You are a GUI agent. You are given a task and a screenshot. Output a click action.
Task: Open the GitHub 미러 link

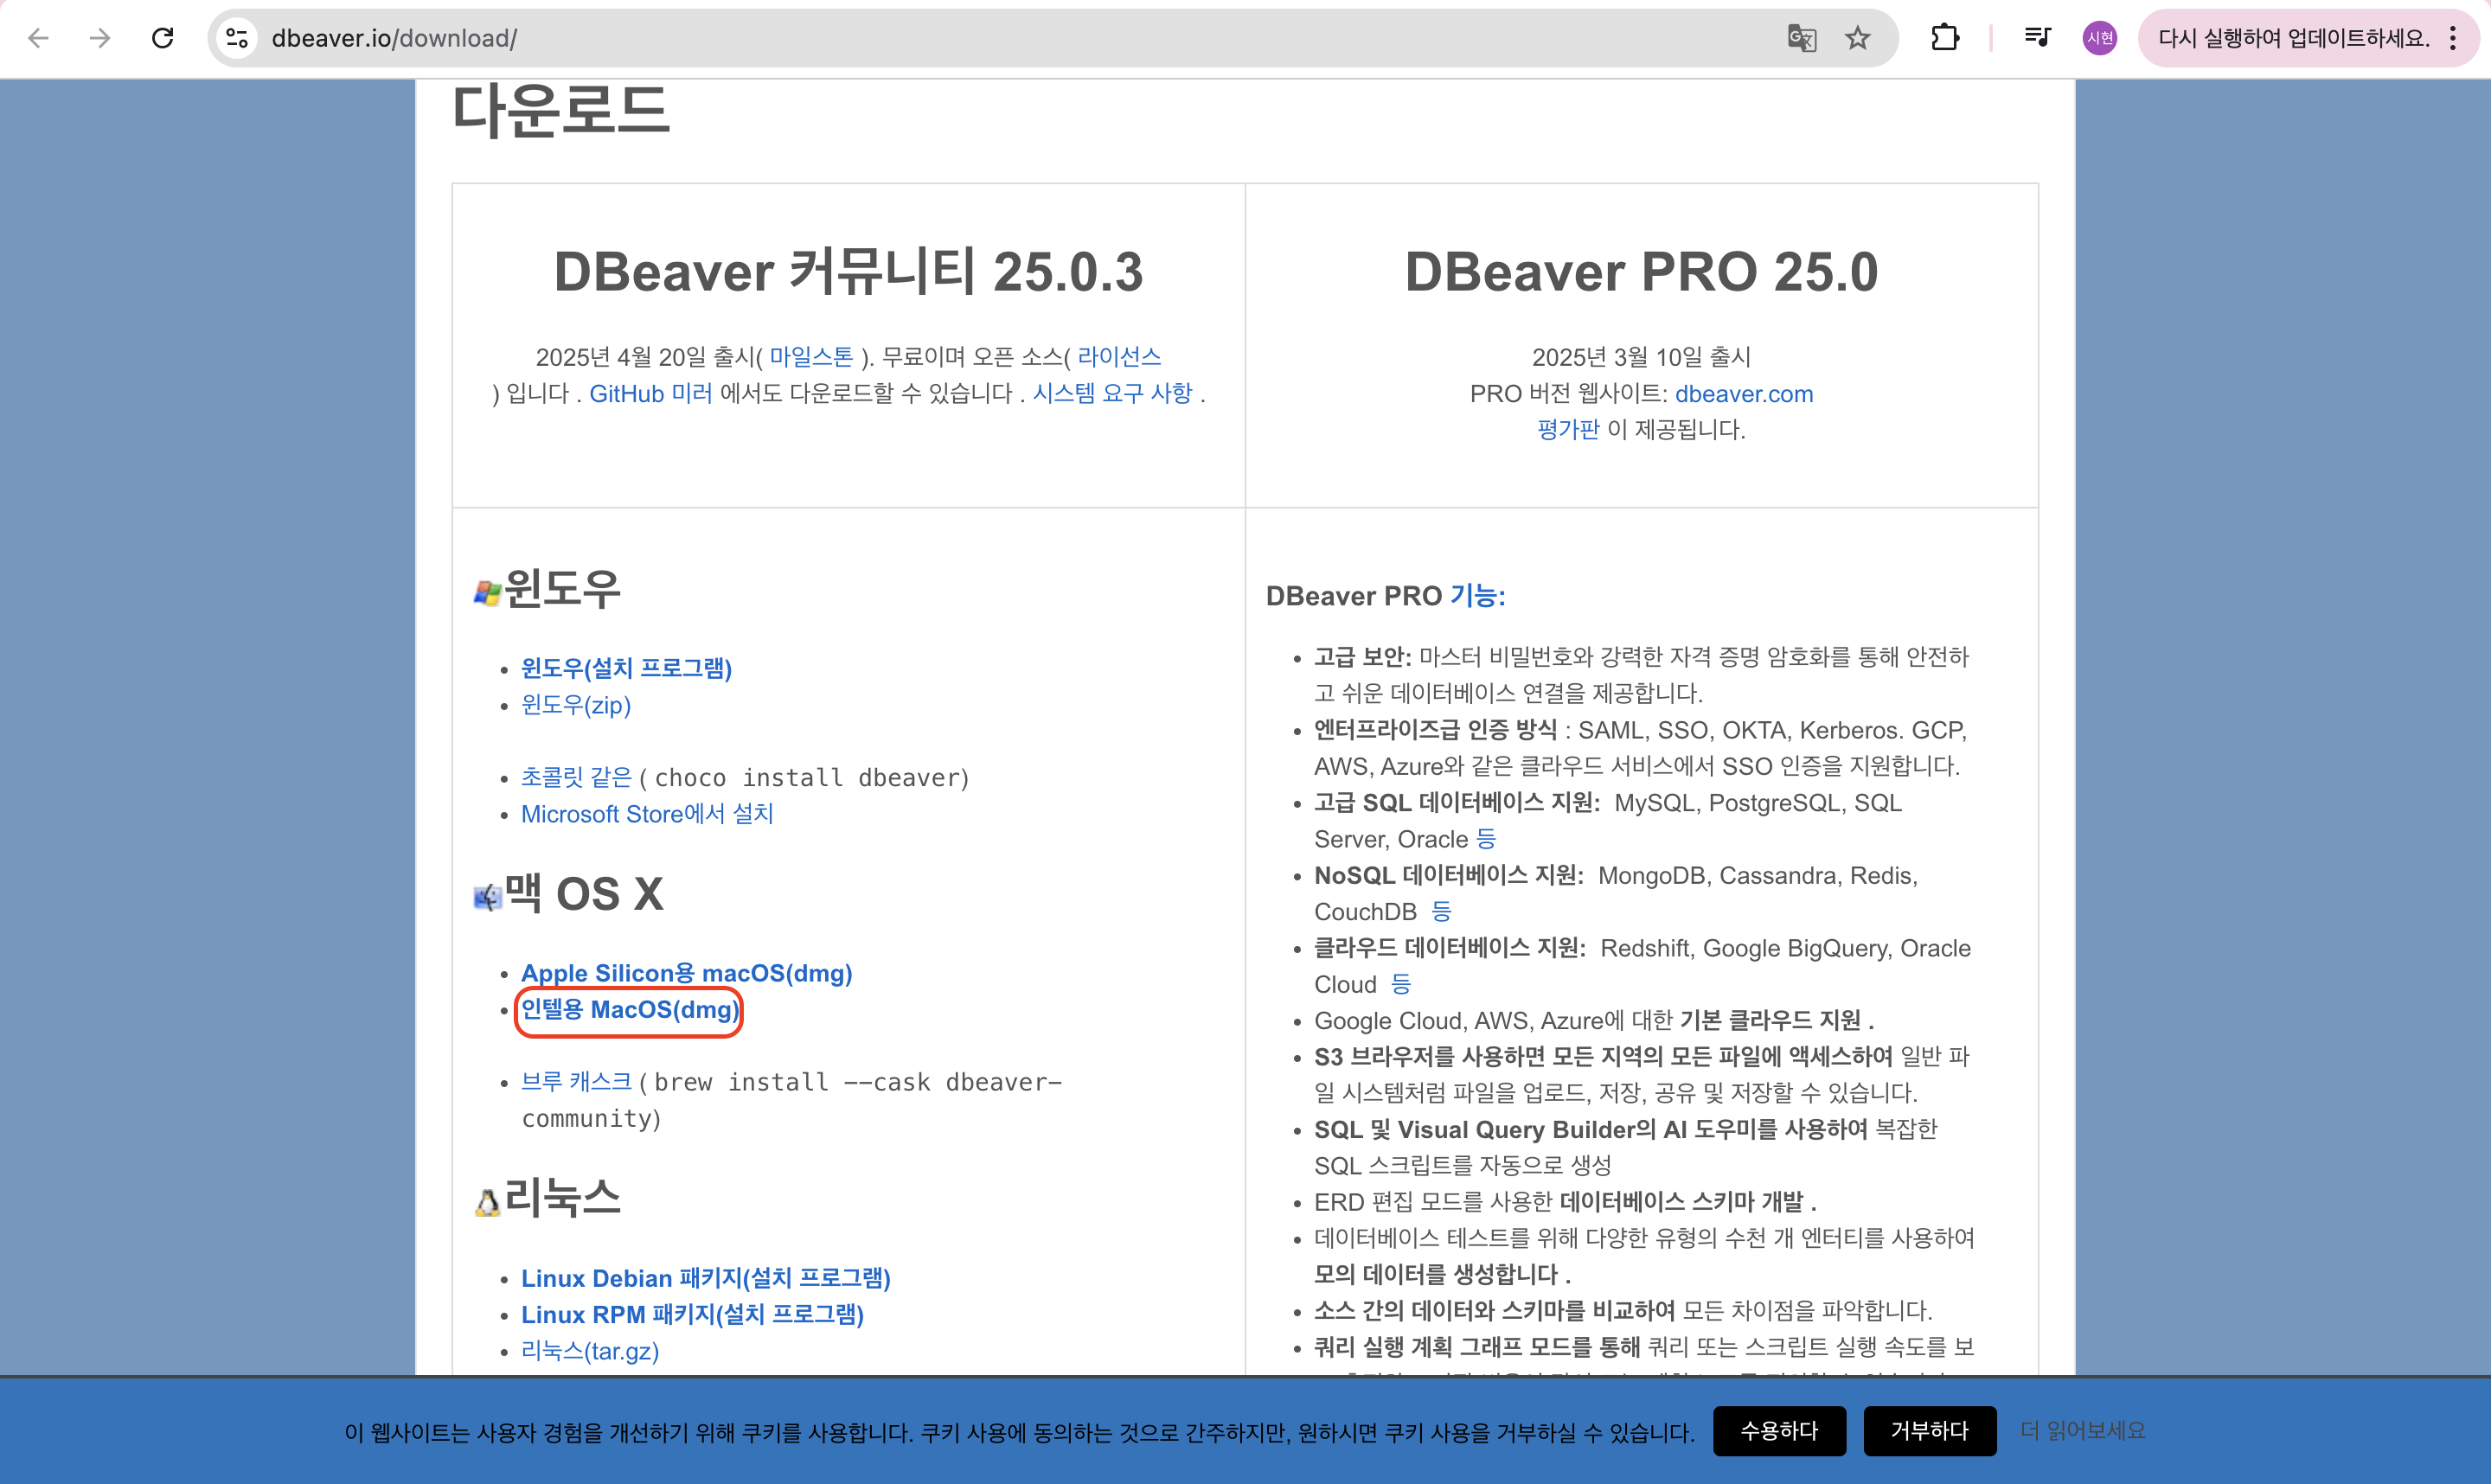tap(651, 393)
